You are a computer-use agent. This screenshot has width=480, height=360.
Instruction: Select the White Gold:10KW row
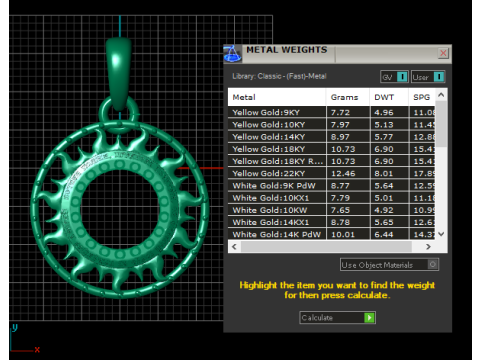pos(332,210)
